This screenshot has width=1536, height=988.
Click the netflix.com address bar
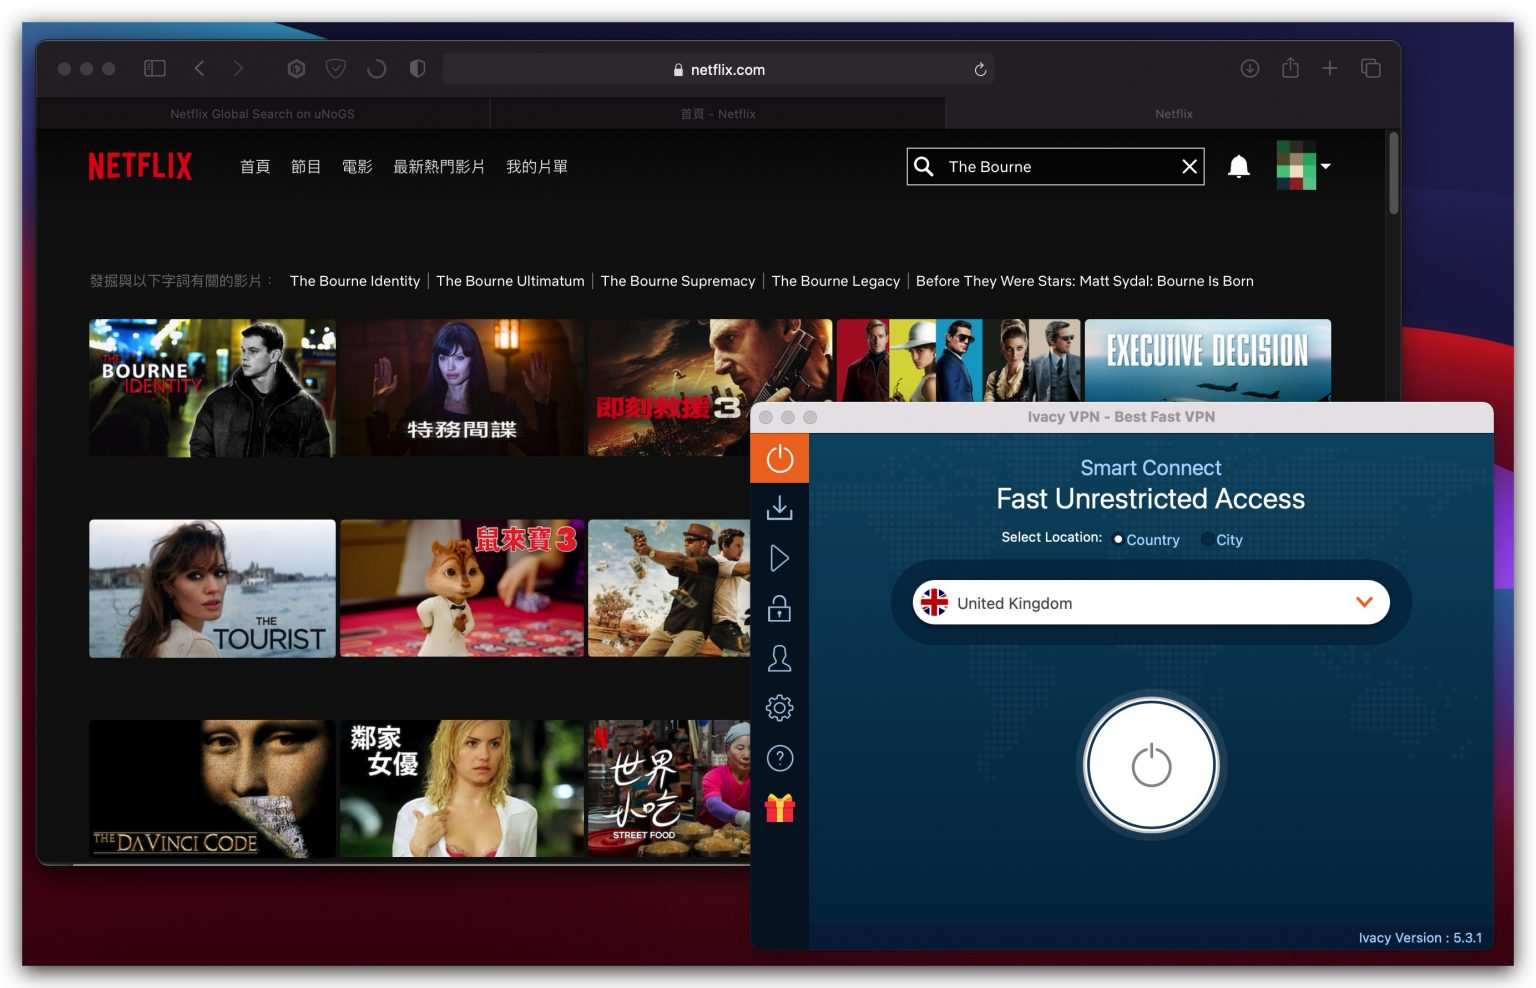coord(718,69)
